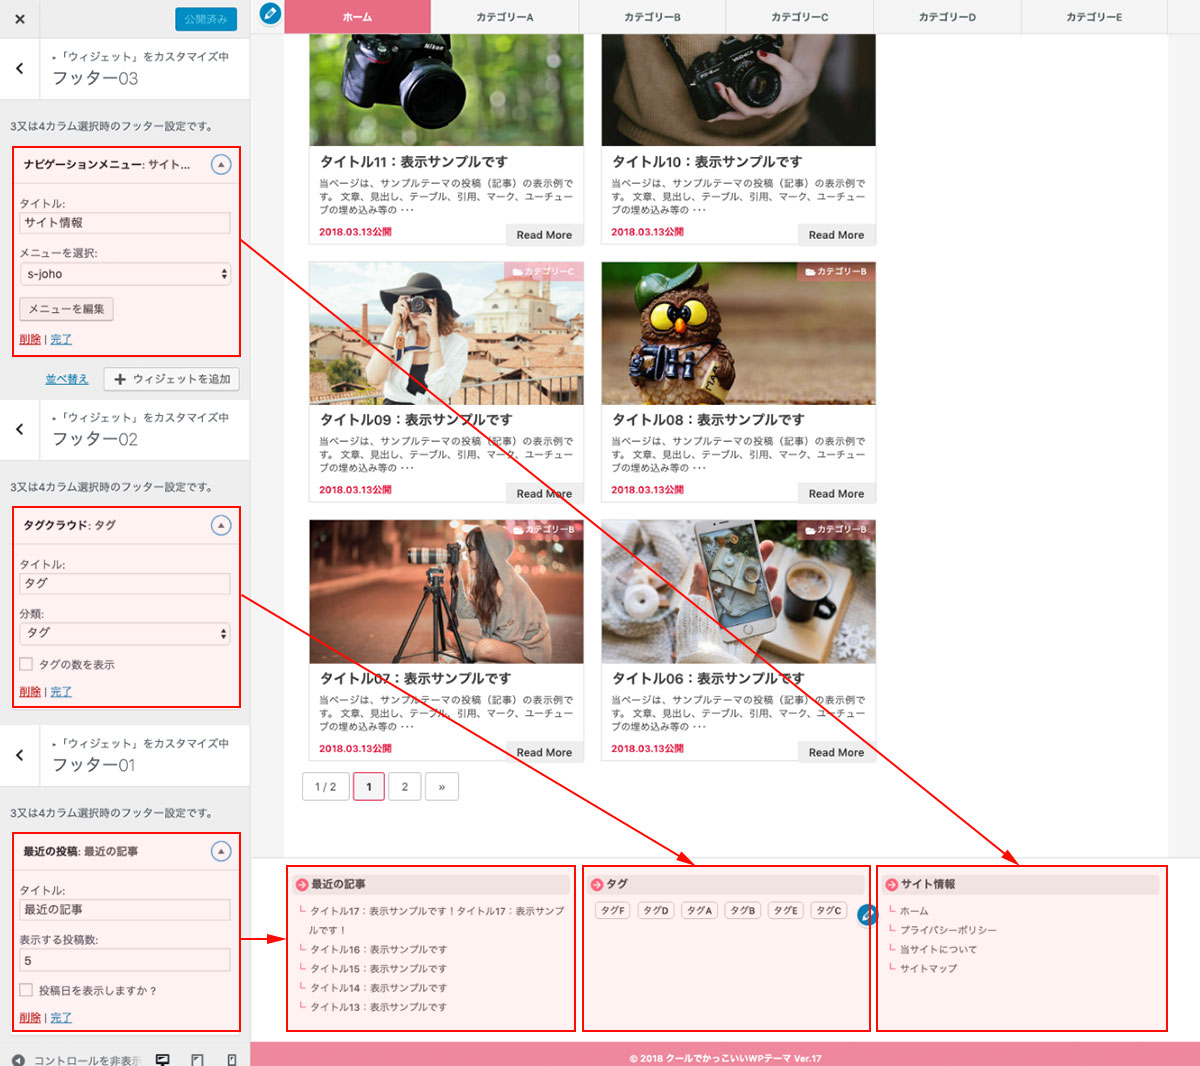Screen dimensions: 1200x1066
Task: Click the タグB tag
Action: point(742,910)
